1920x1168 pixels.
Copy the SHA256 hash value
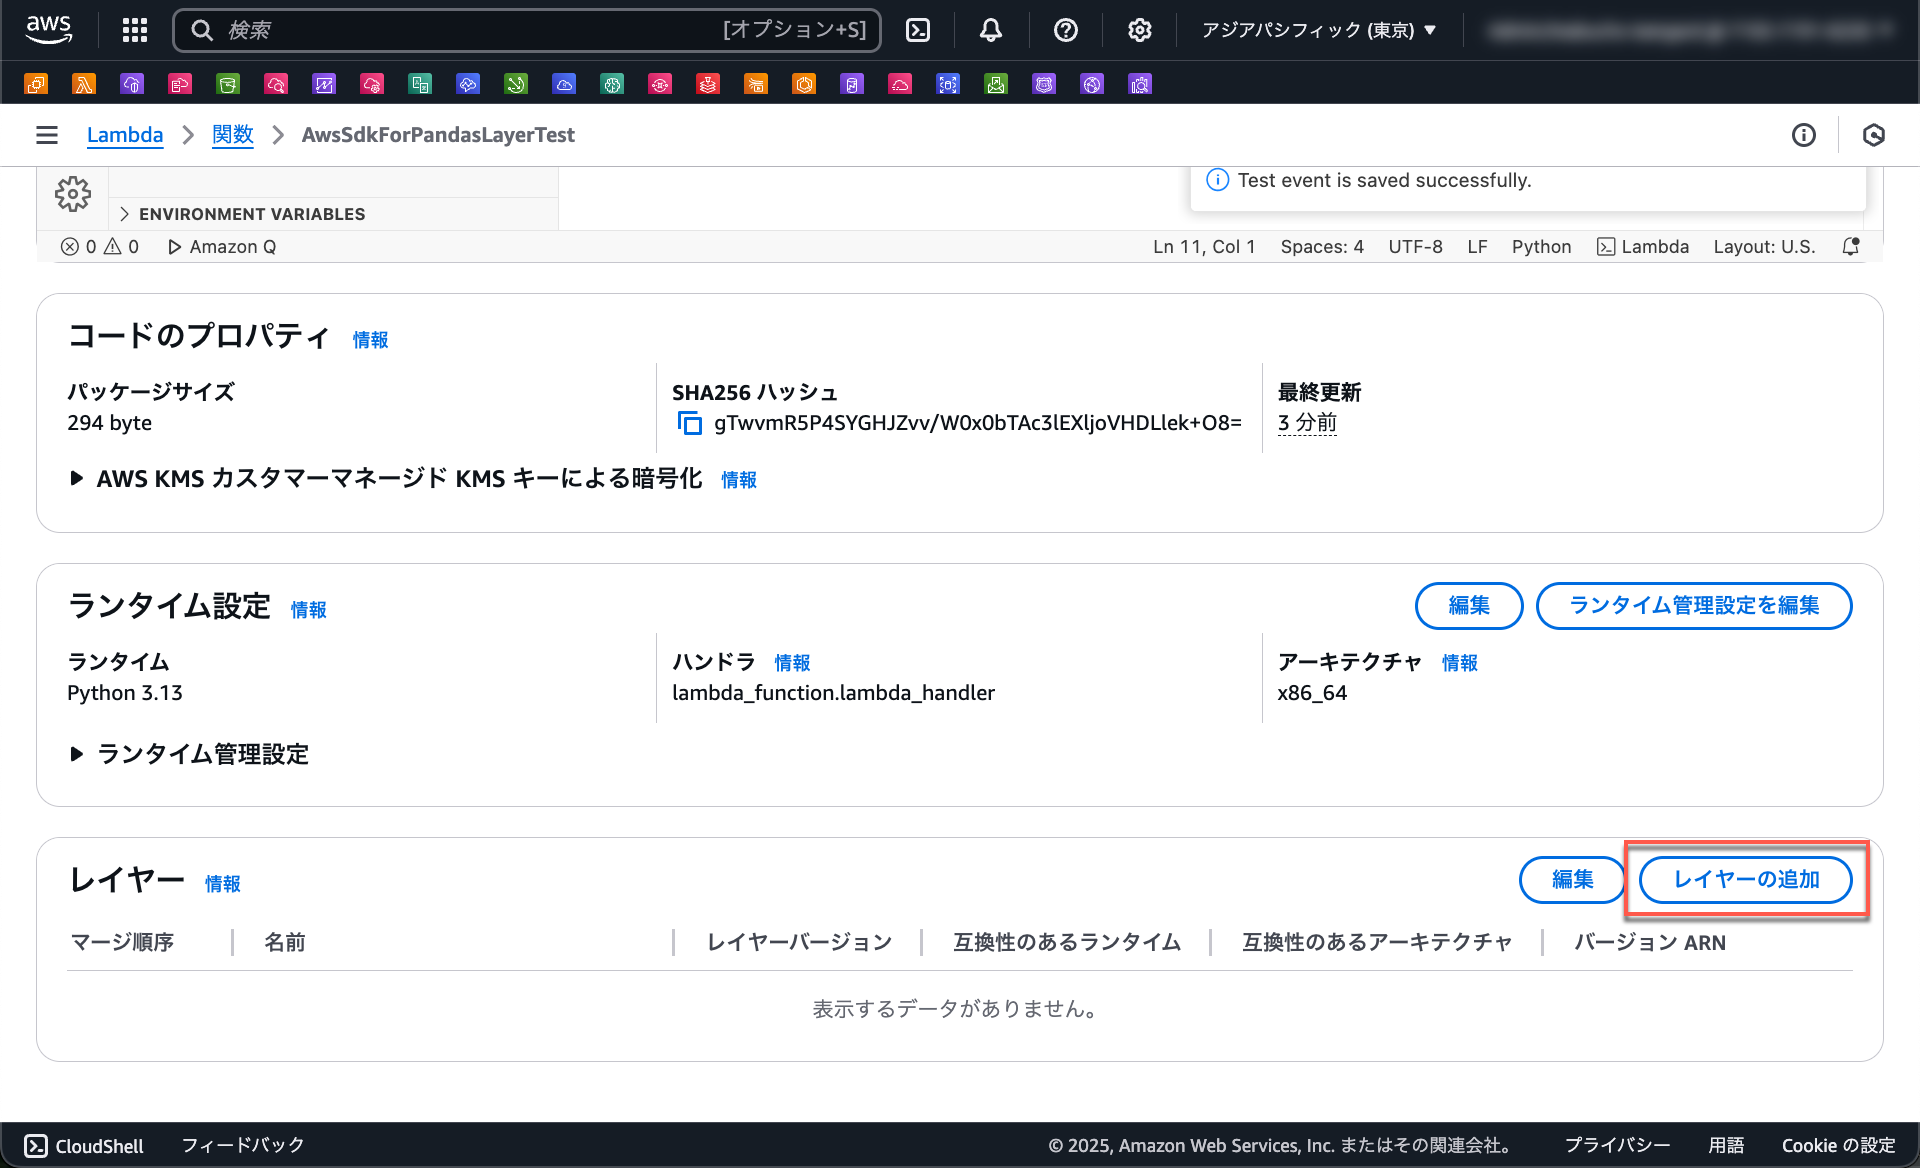689,423
